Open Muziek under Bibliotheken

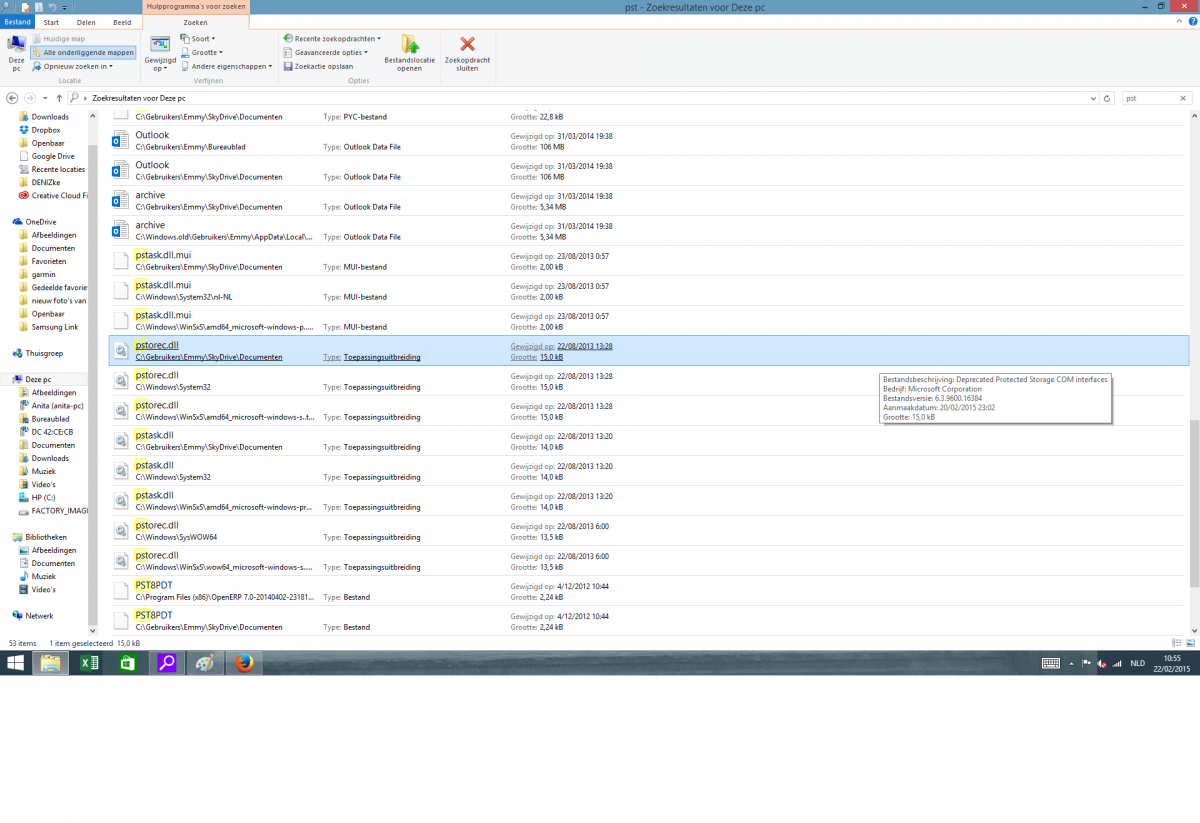pos(44,576)
